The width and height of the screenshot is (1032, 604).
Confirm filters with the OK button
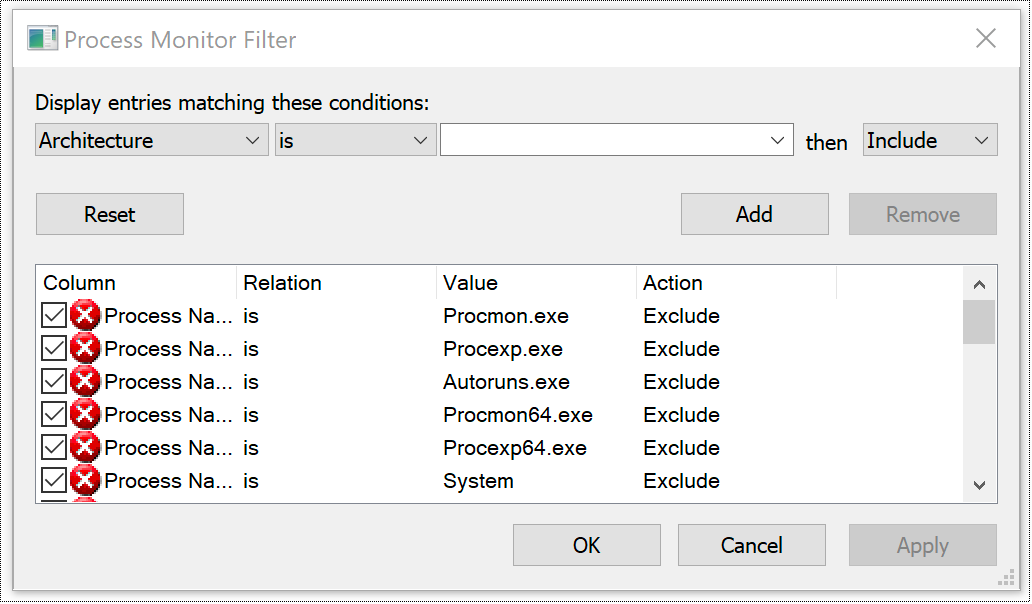(x=587, y=545)
